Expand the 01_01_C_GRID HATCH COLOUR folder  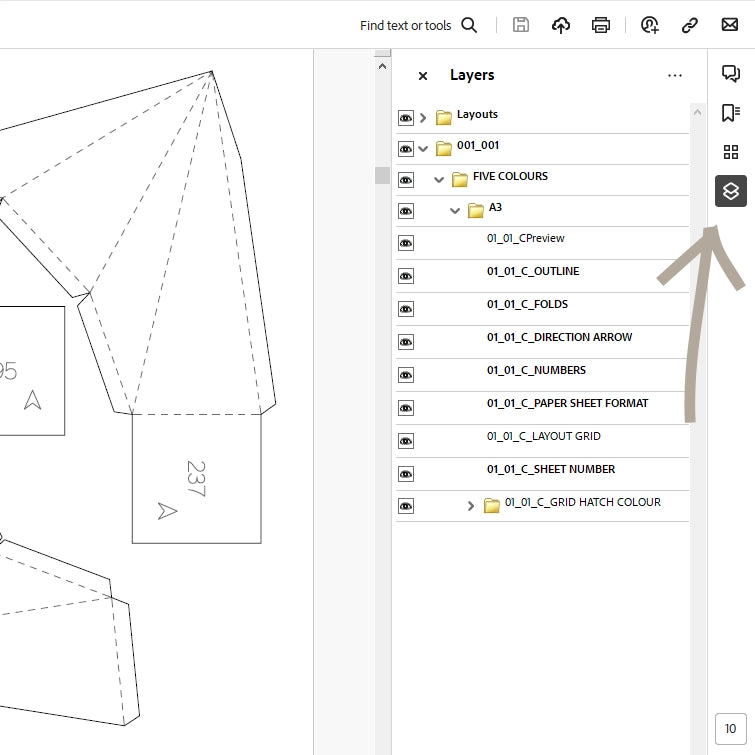(471, 506)
